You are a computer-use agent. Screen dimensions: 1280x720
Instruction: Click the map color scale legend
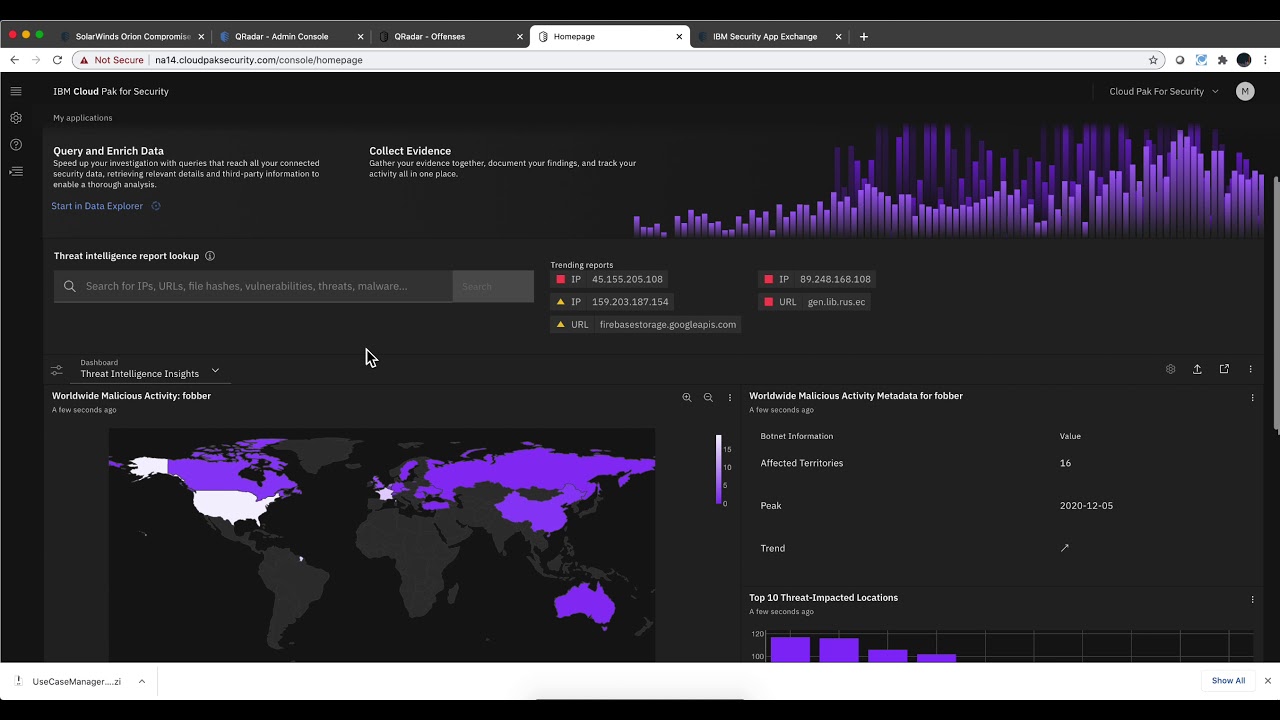tap(719, 470)
